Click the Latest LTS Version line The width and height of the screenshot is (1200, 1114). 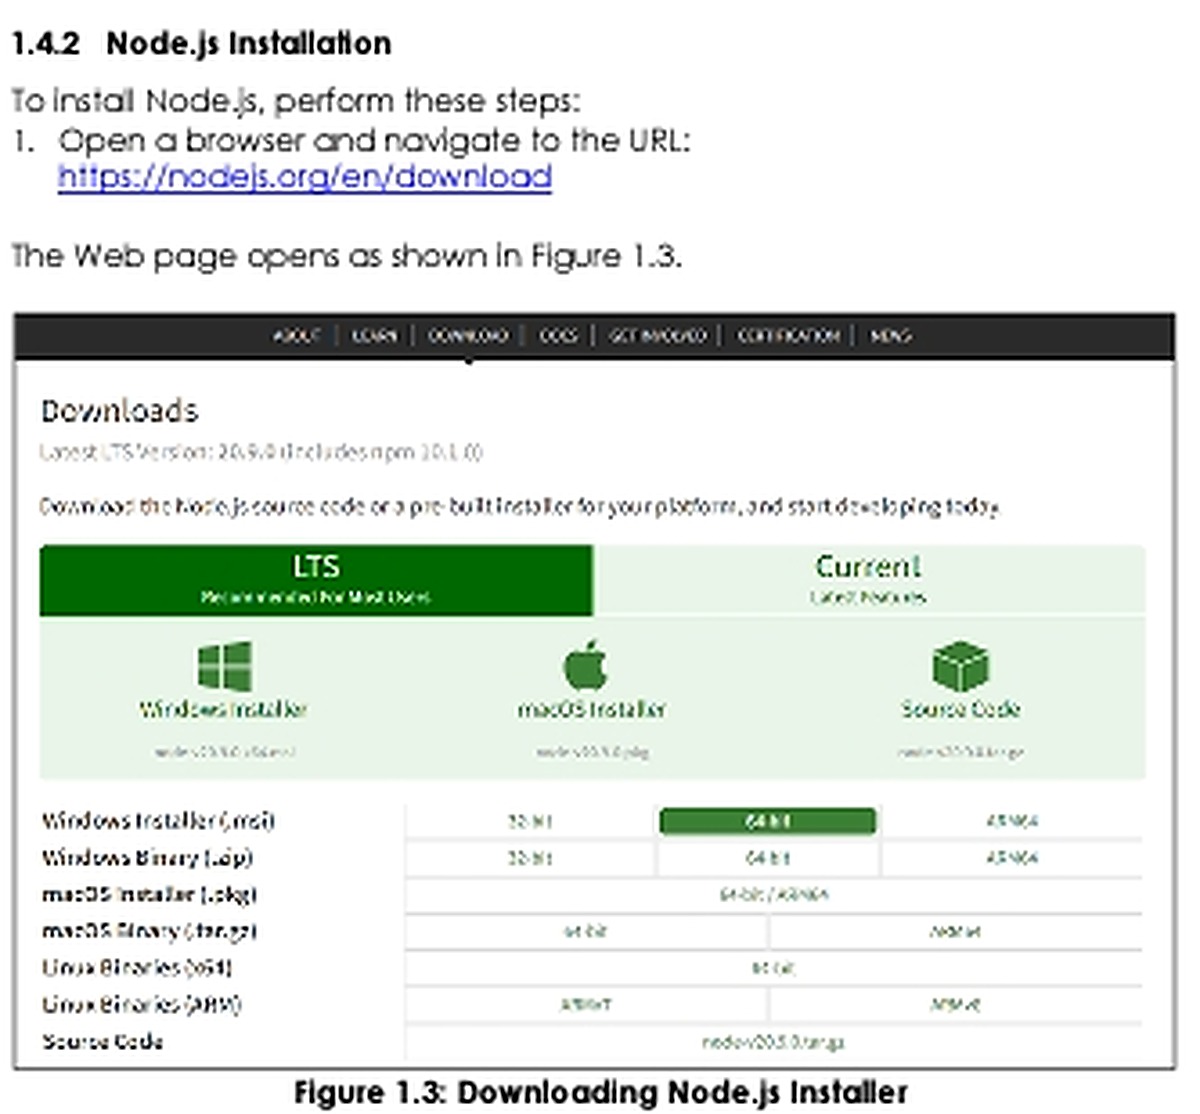click(261, 452)
